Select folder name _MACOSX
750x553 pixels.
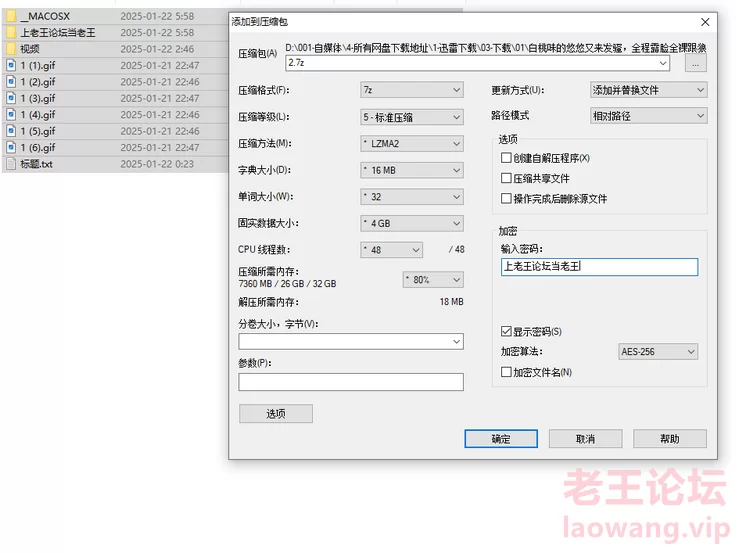pyautogui.click(x=45, y=16)
